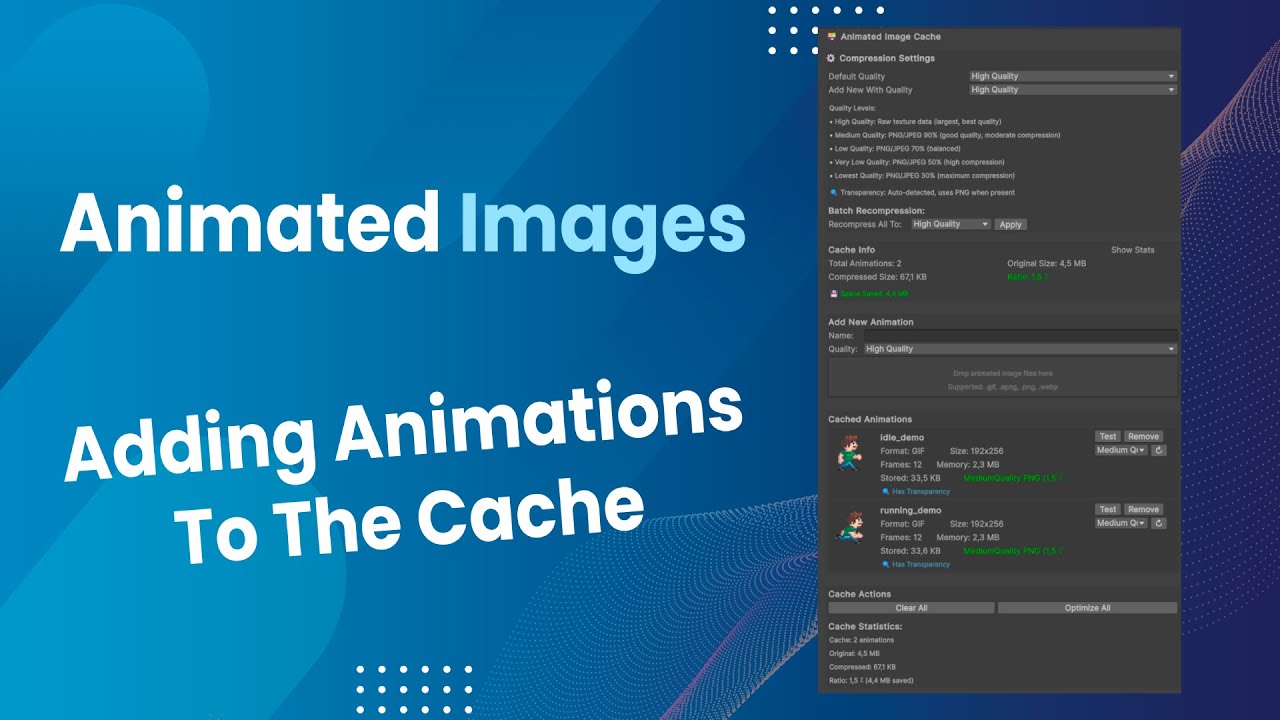Click idle_demo's Has Transparency magnifier icon
The width and height of the screenshot is (1280, 720).
tap(885, 492)
